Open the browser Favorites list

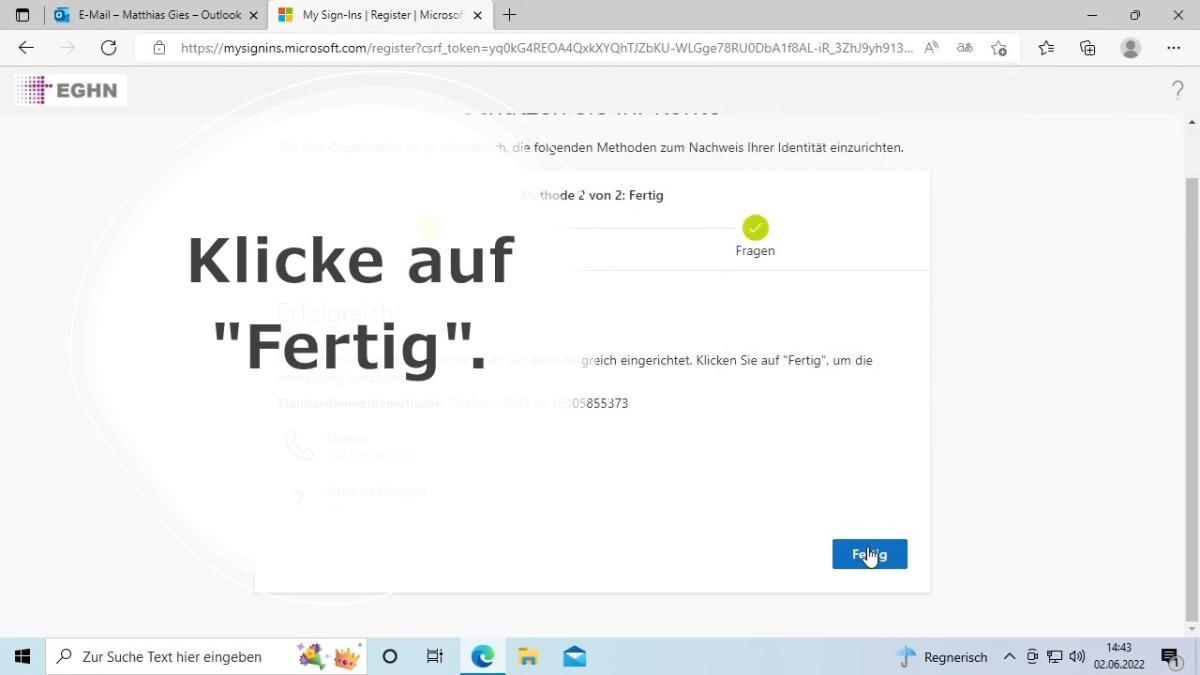1046,48
